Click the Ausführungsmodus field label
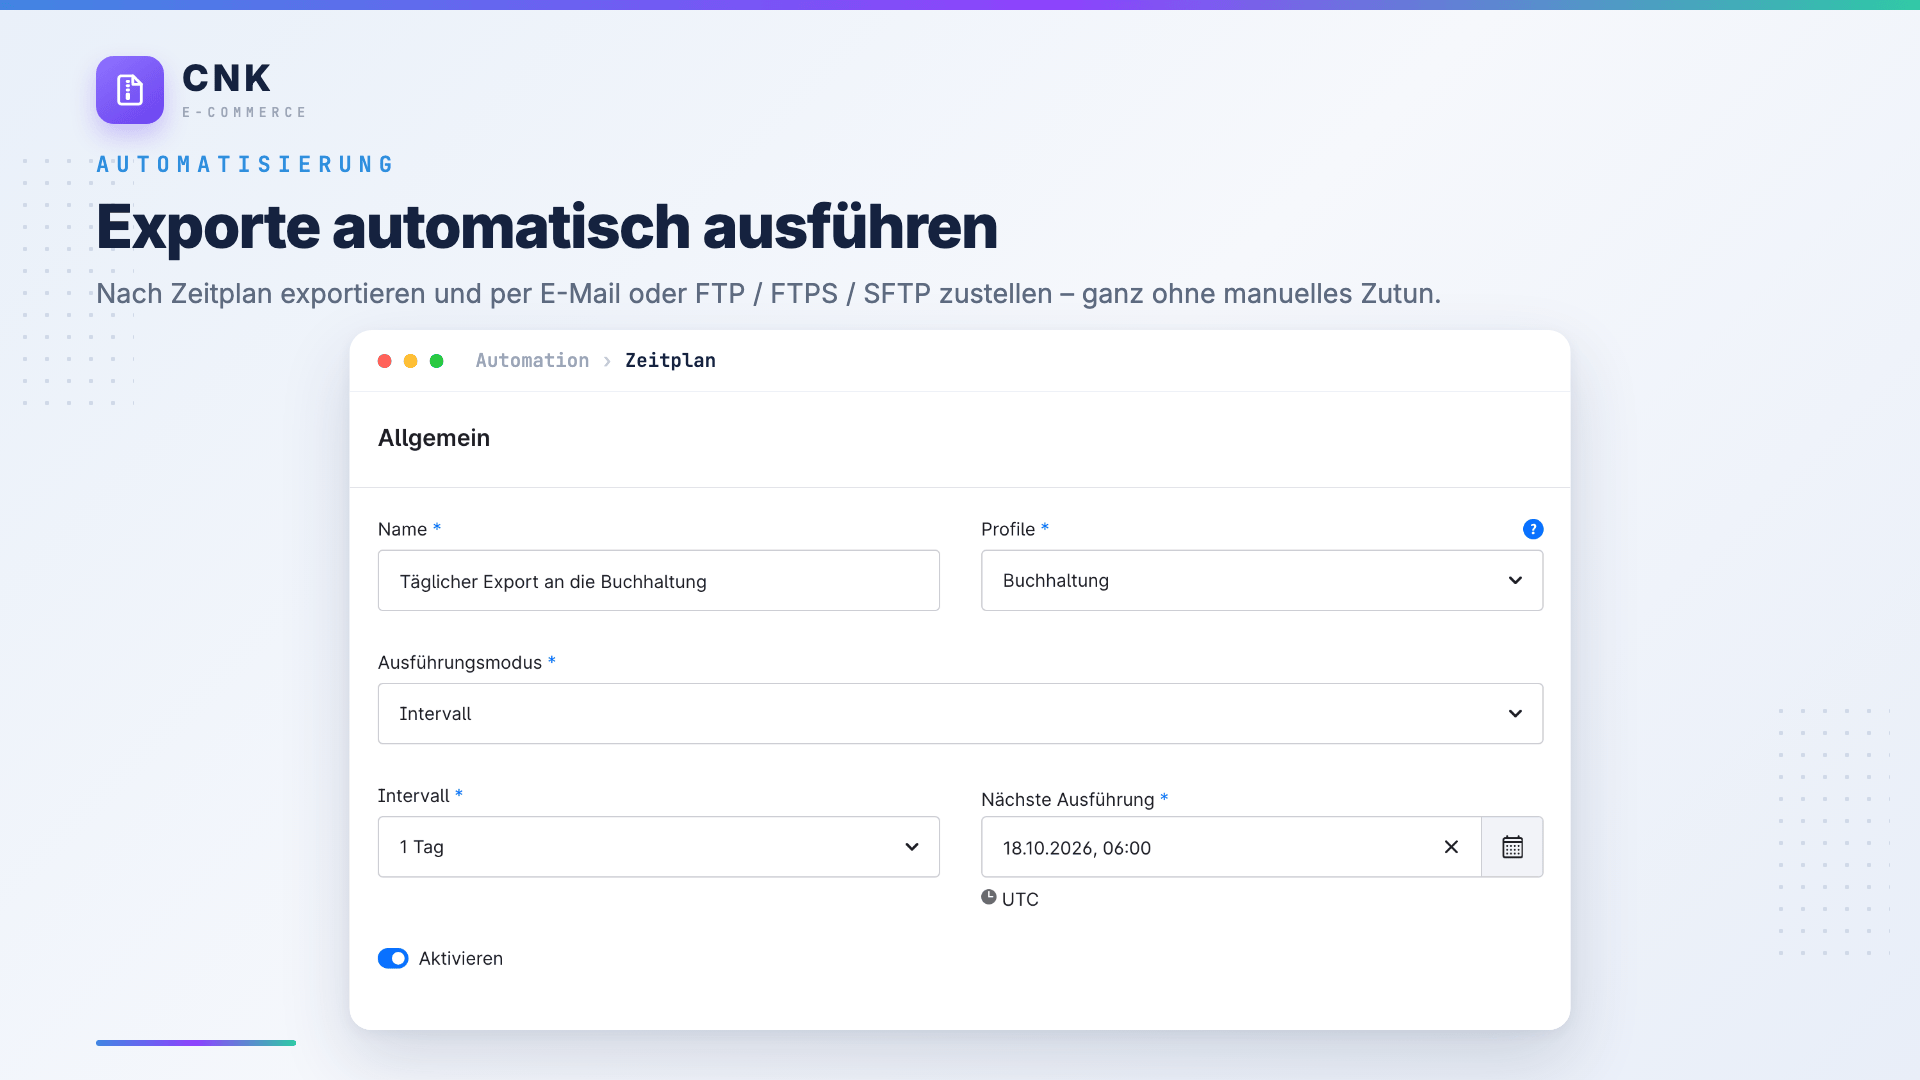1920x1080 pixels. (x=460, y=662)
